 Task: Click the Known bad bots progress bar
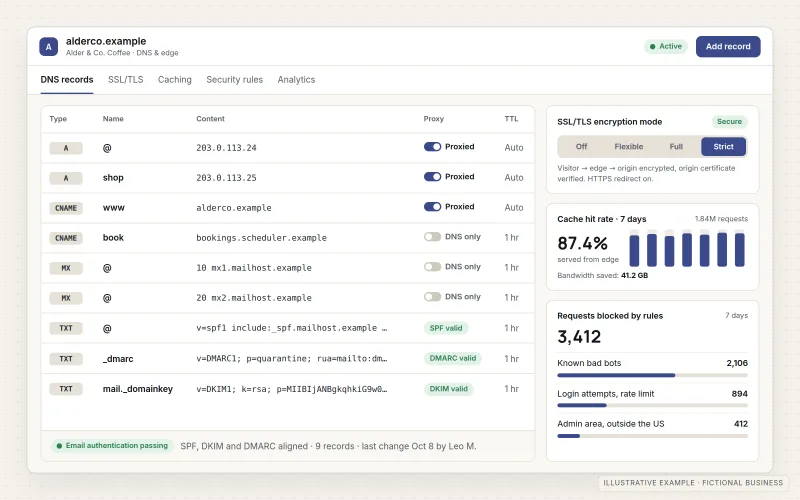coord(652,375)
